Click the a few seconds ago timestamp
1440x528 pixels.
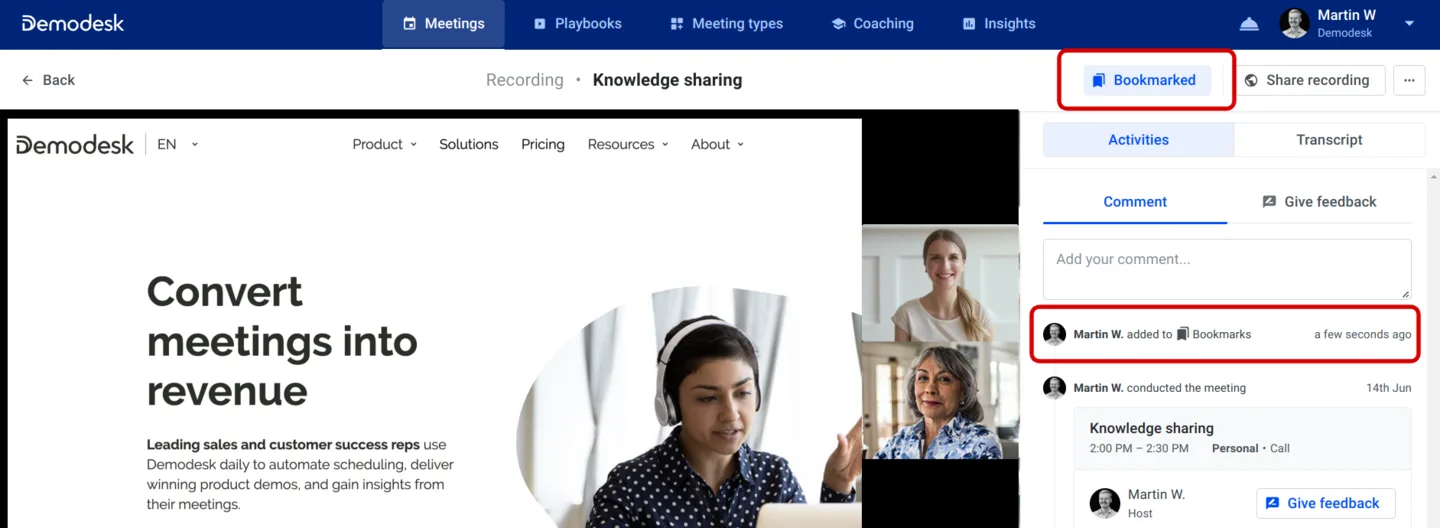point(1363,334)
